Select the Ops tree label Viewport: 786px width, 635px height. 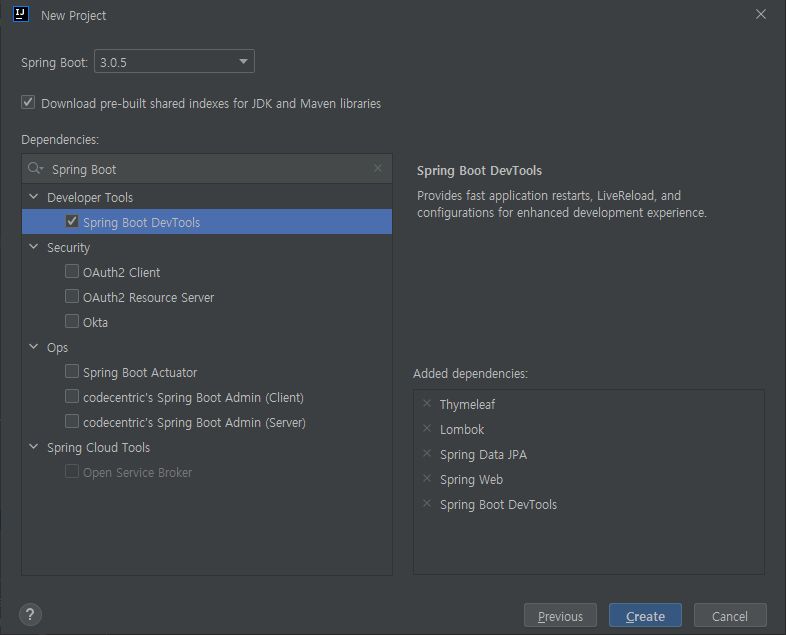coord(58,348)
